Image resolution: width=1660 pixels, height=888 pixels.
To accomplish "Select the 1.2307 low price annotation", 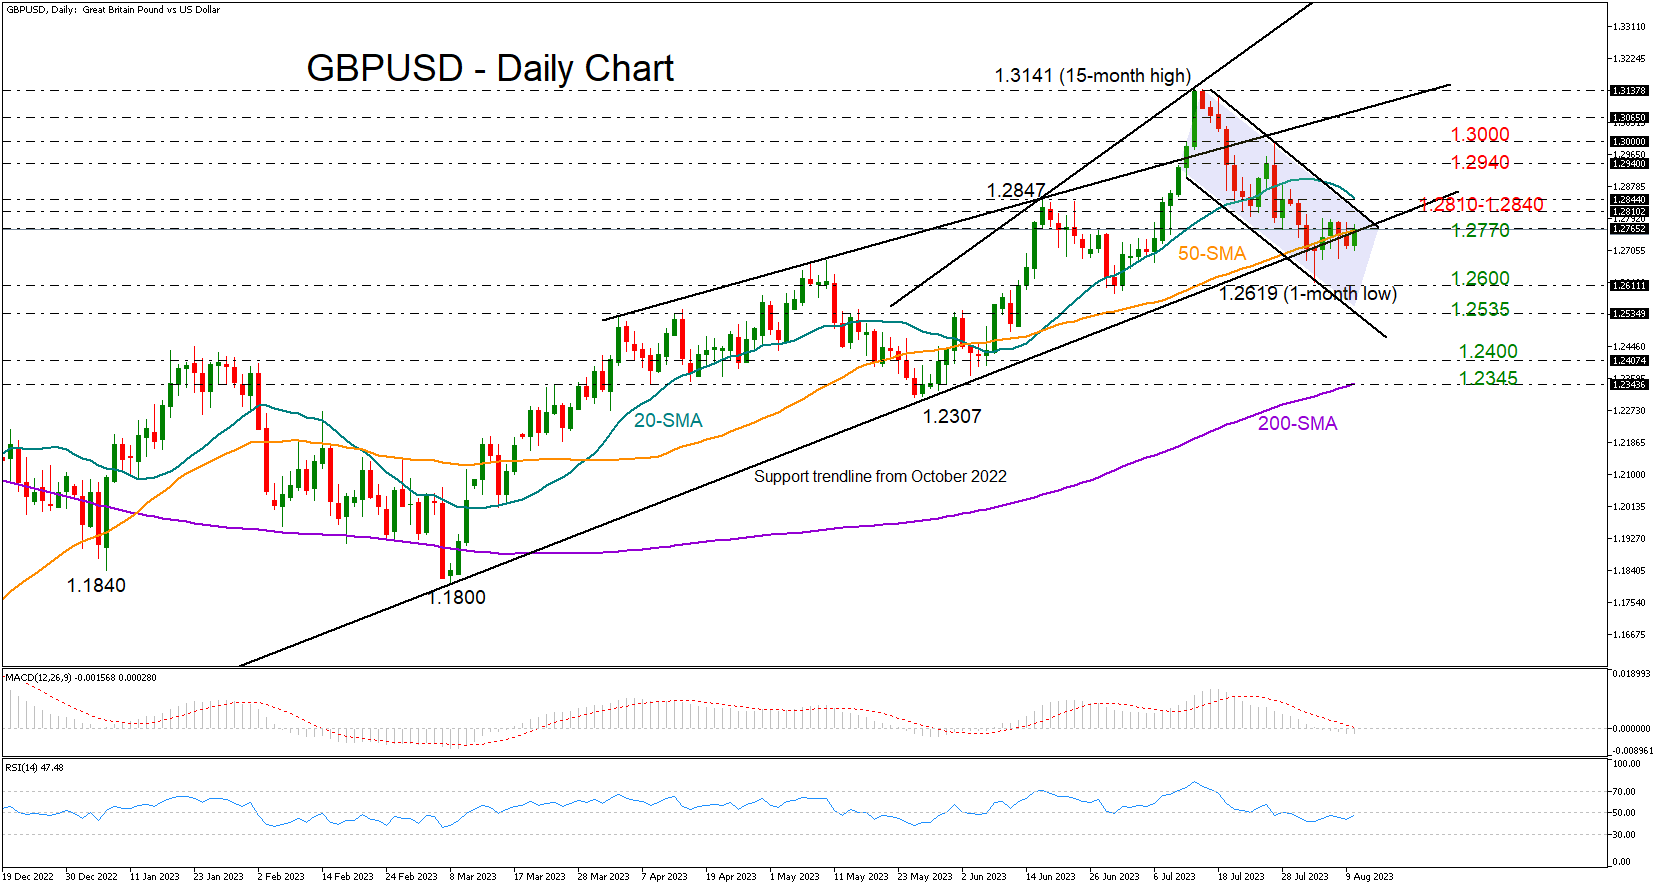I will 951,417.
